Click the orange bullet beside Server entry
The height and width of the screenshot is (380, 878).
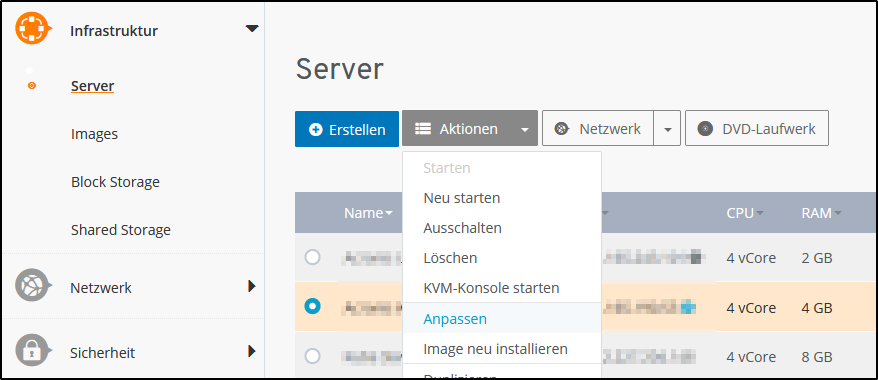32,86
